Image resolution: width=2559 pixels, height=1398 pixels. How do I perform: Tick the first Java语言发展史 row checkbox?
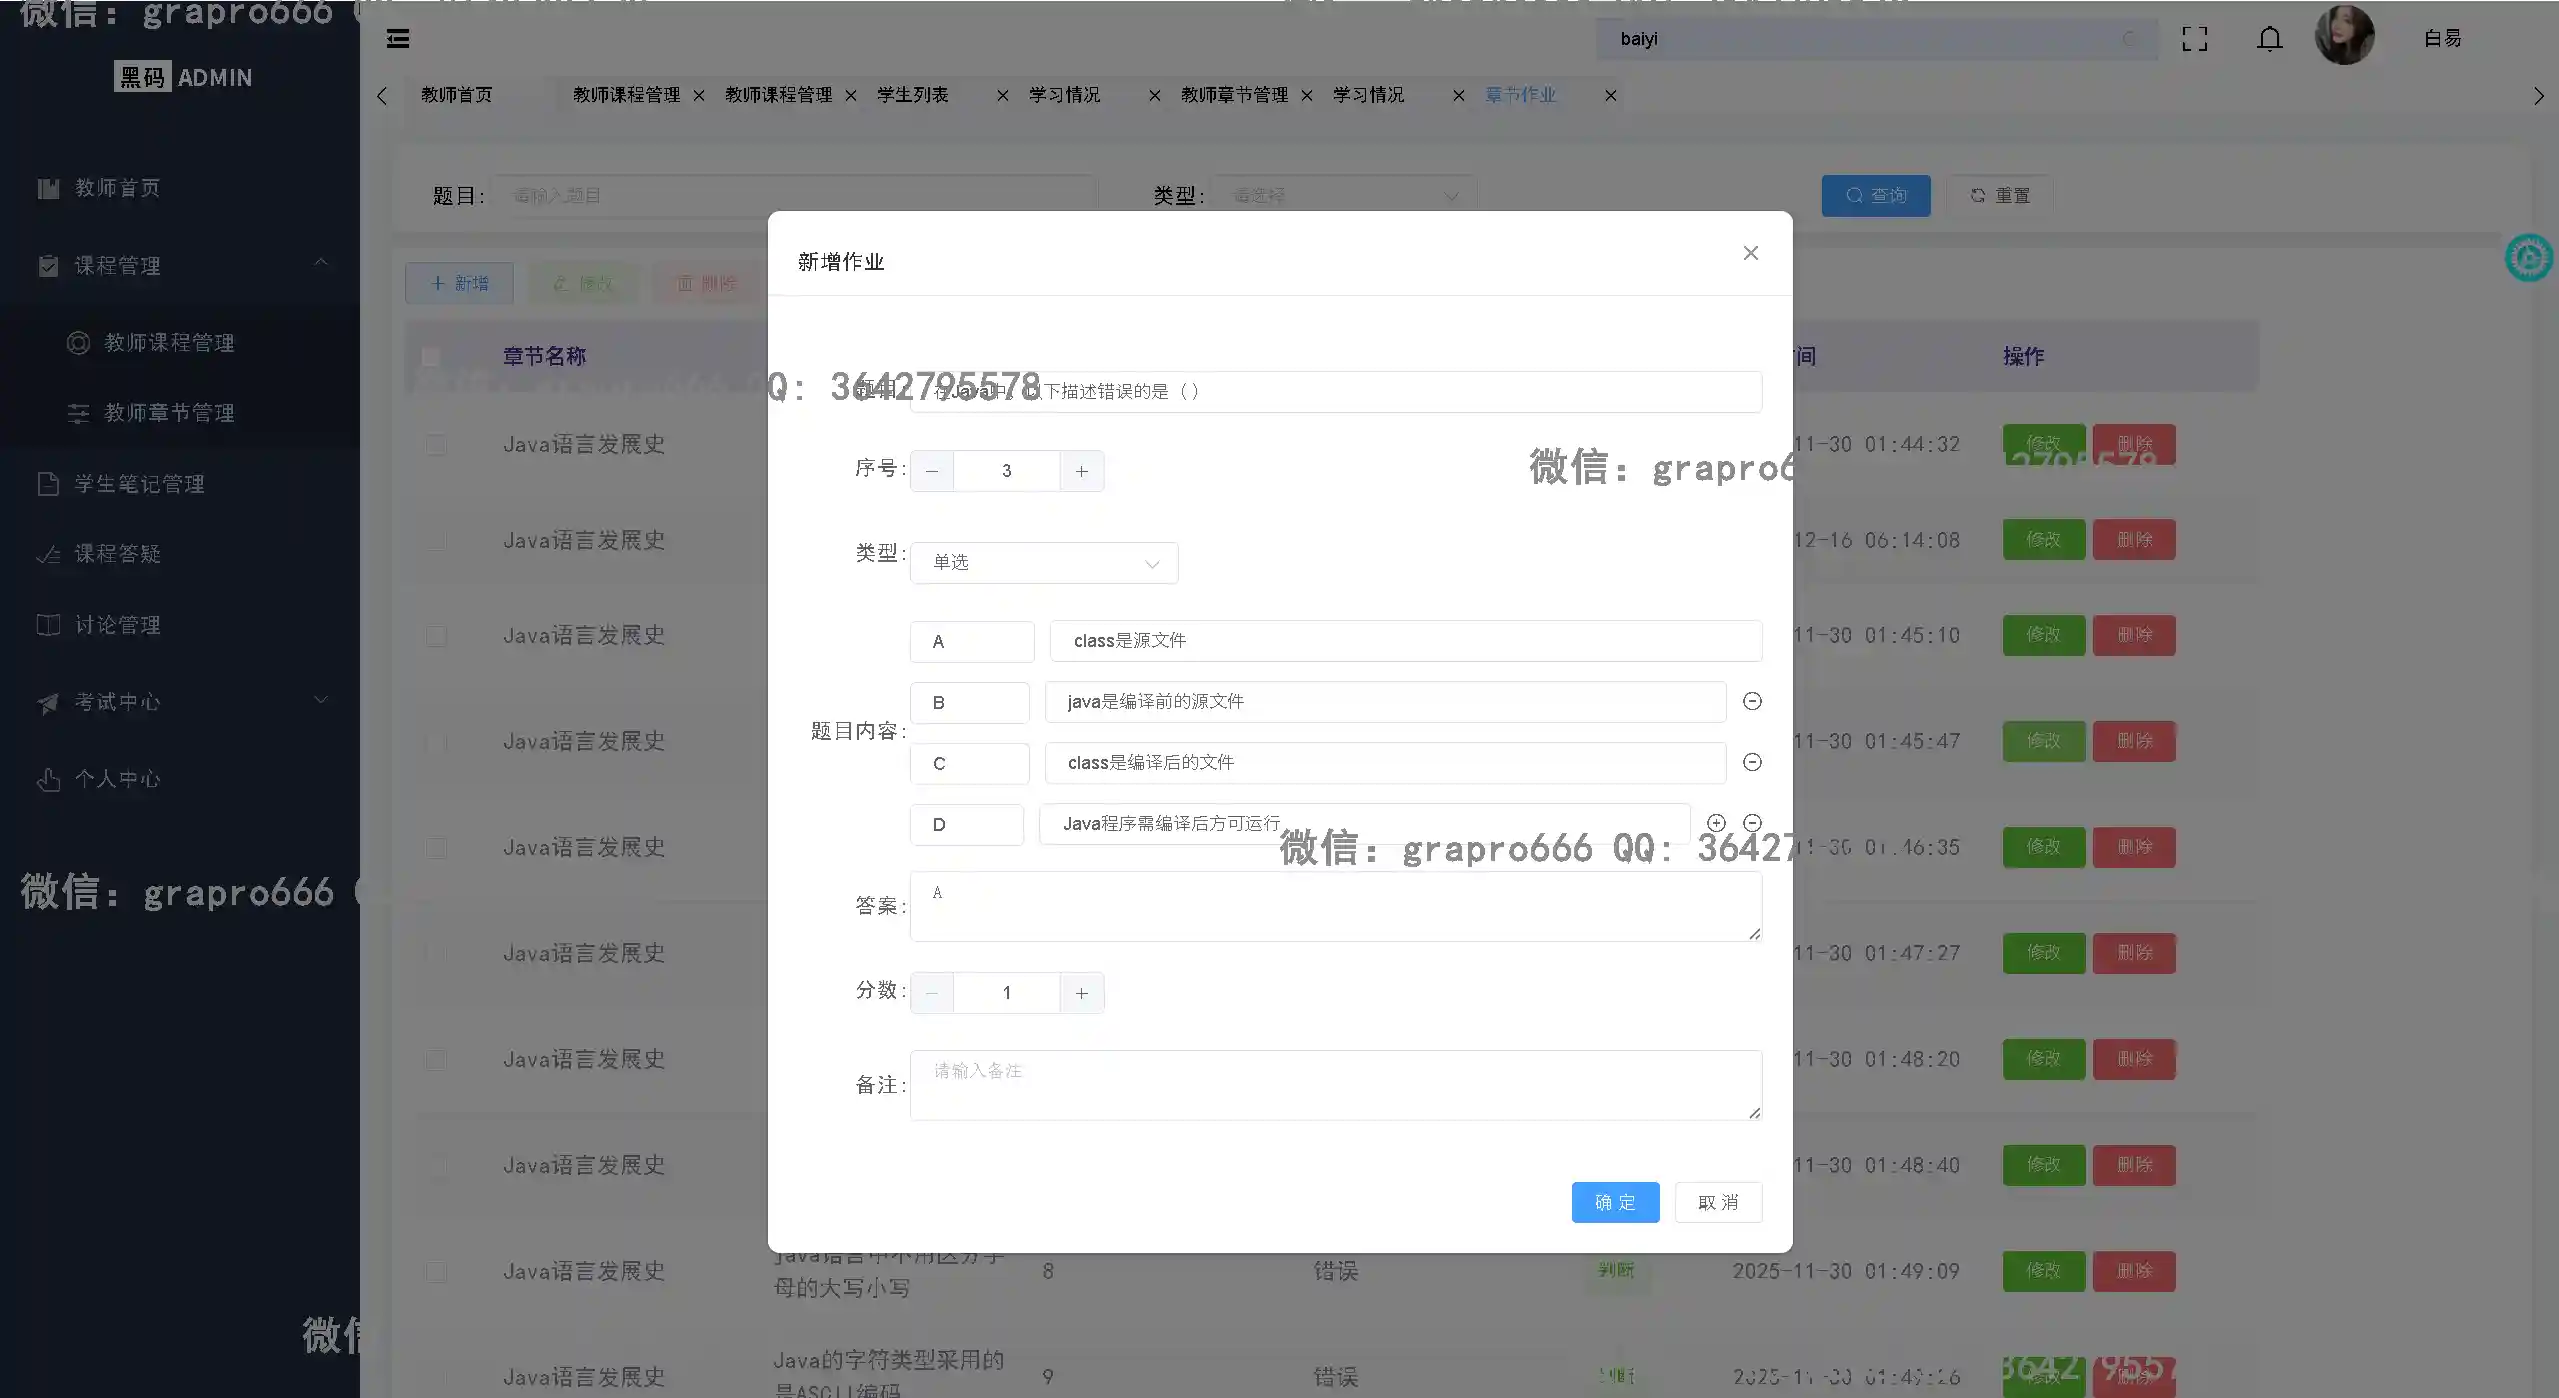coord(436,445)
